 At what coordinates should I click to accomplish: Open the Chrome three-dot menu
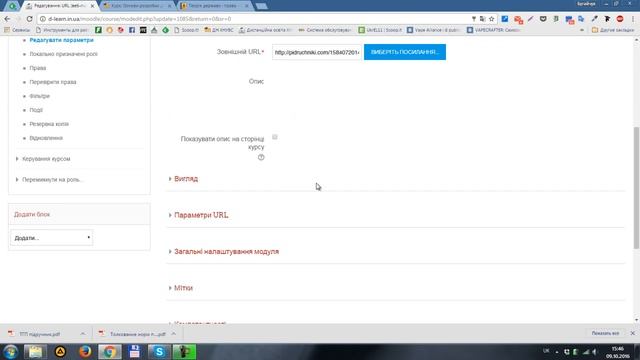pyautogui.click(x=633, y=19)
